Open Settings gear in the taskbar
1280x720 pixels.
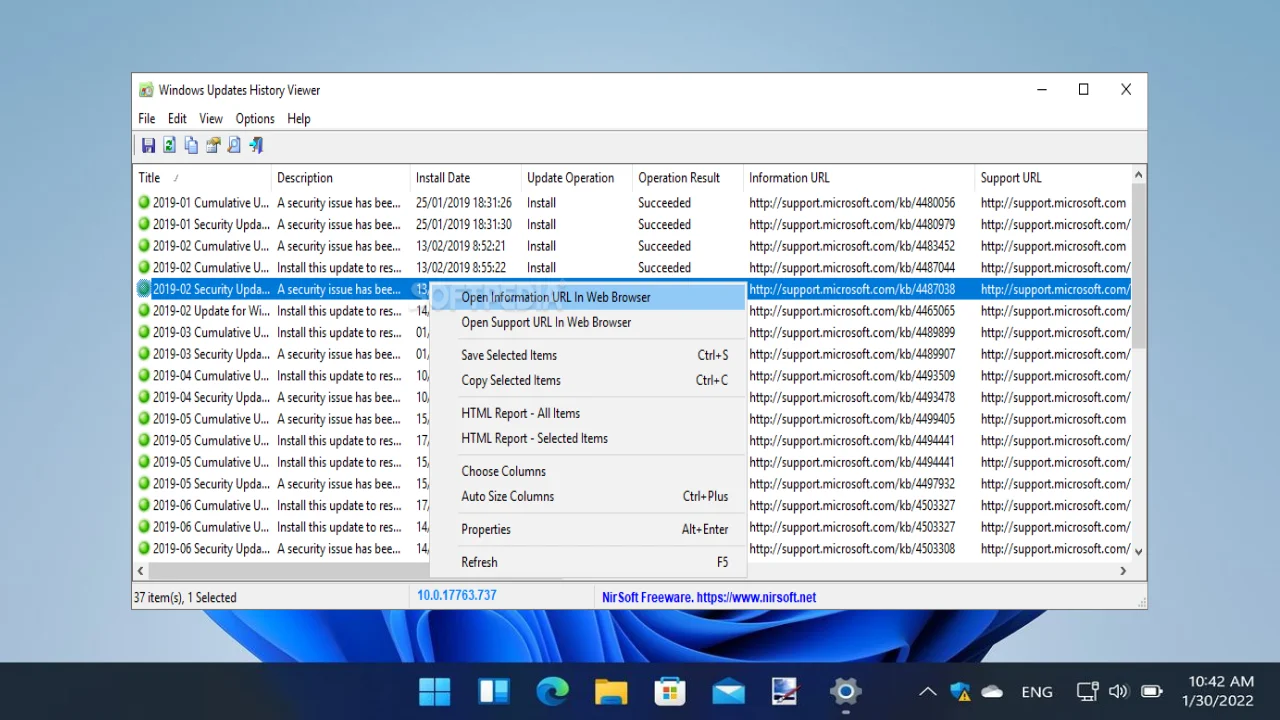tap(846, 691)
